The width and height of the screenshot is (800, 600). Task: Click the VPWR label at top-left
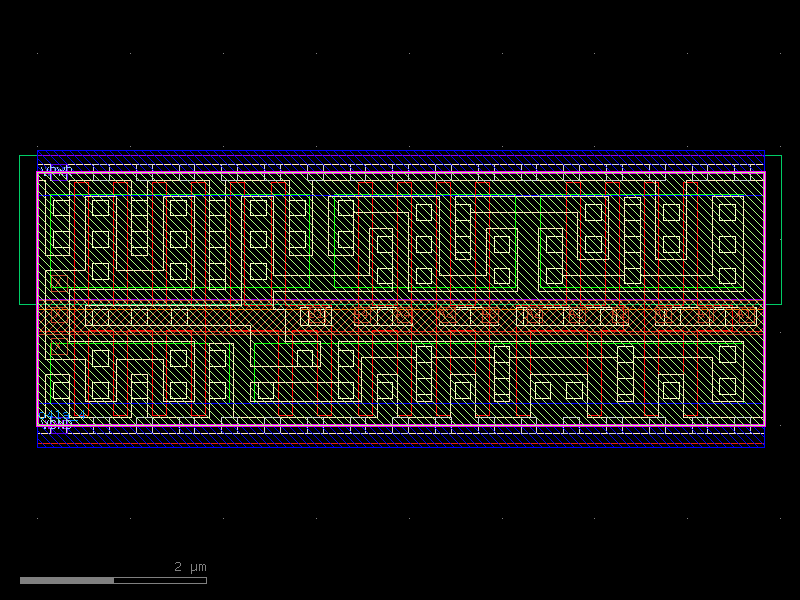(56, 168)
